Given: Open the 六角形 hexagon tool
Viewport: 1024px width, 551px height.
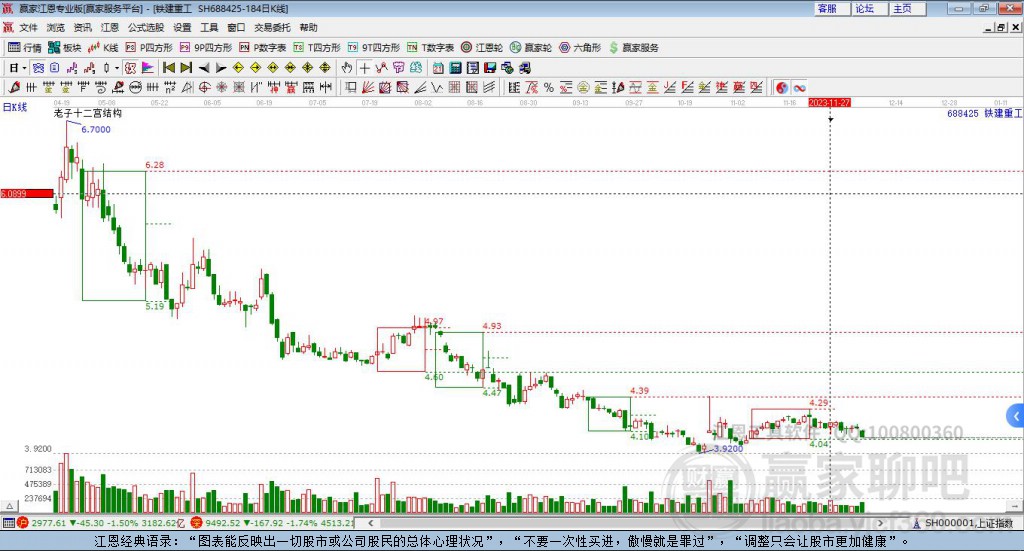Looking at the screenshot, I should click(580, 48).
